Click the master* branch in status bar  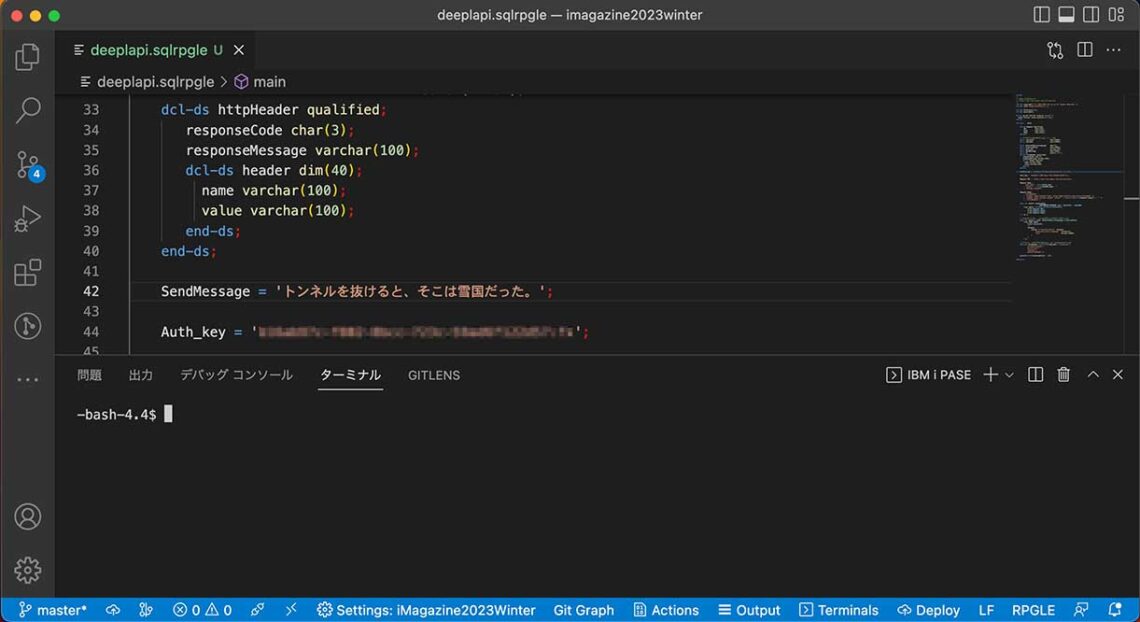pyautogui.click(x=52, y=610)
